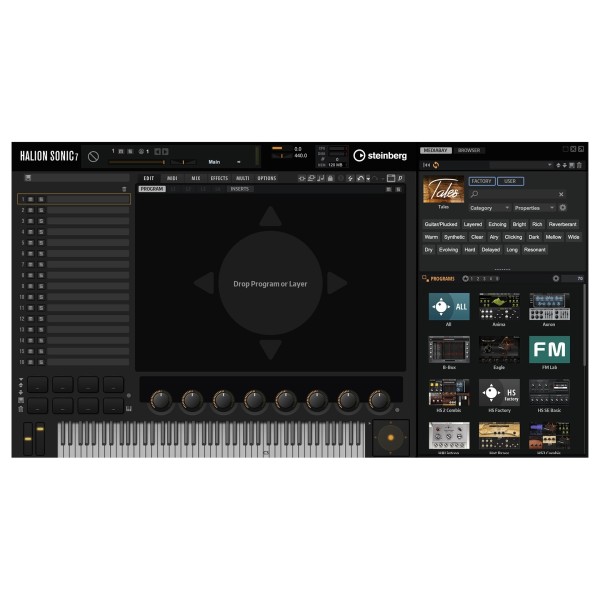Screen dimensions: 600x600
Task: Click the gear icon in the Programs header
Action: coord(556,279)
